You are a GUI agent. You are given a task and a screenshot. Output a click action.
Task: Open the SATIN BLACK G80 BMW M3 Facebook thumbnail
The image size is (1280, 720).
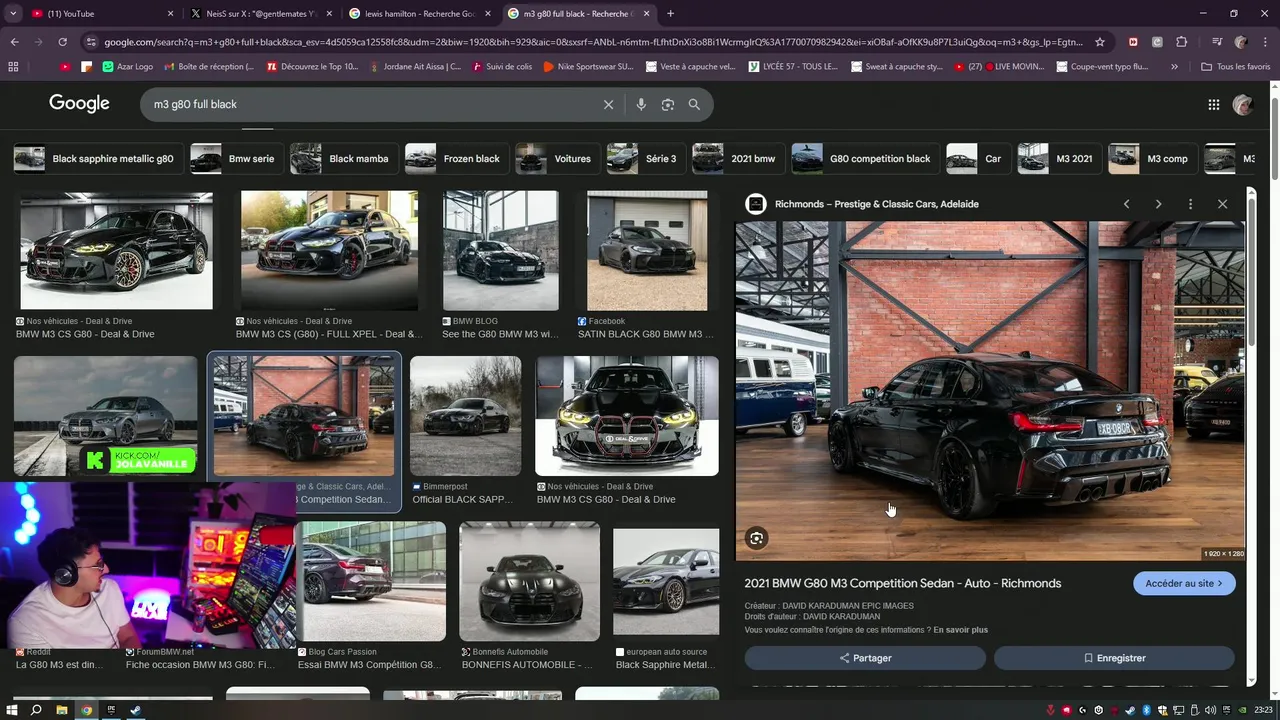pyautogui.click(x=646, y=250)
